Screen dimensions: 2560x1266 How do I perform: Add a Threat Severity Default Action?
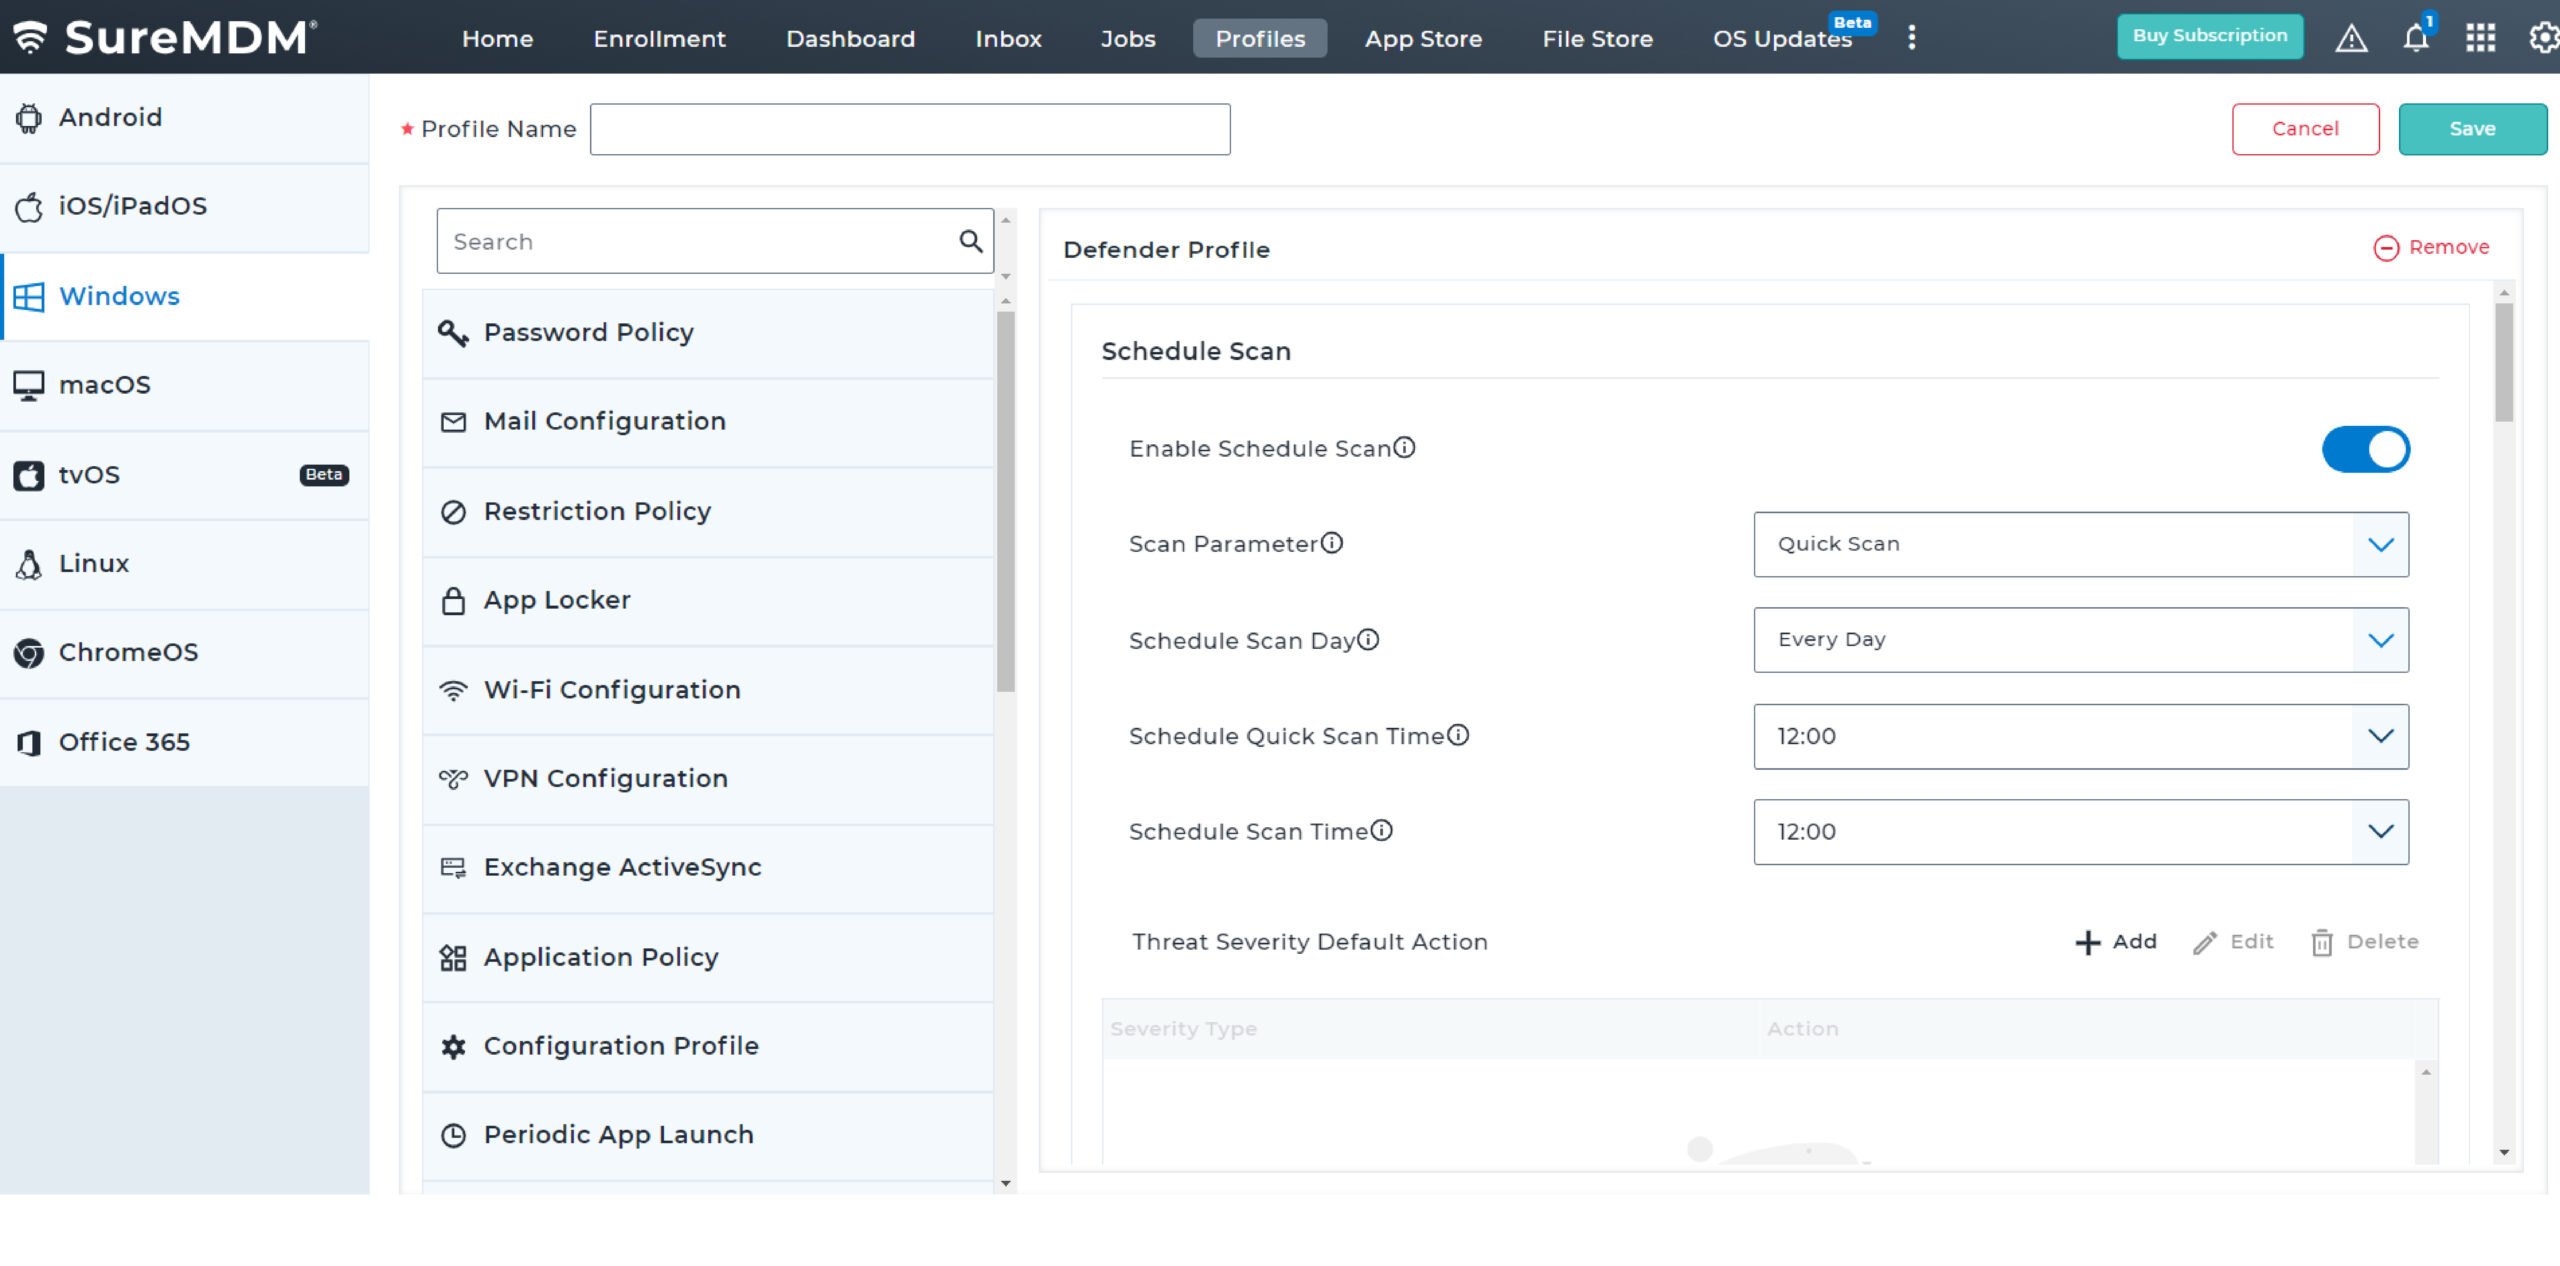[2116, 942]
